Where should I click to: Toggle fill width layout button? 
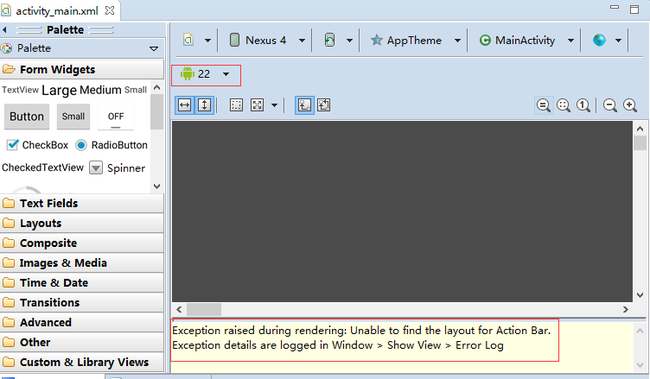[x=184, y=105]
